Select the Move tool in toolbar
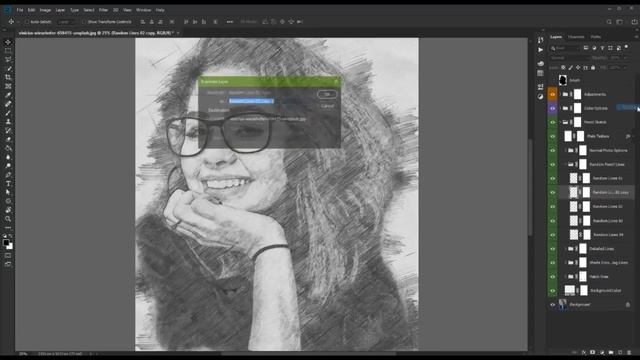The image size is (640, 360). coord(8,42)
